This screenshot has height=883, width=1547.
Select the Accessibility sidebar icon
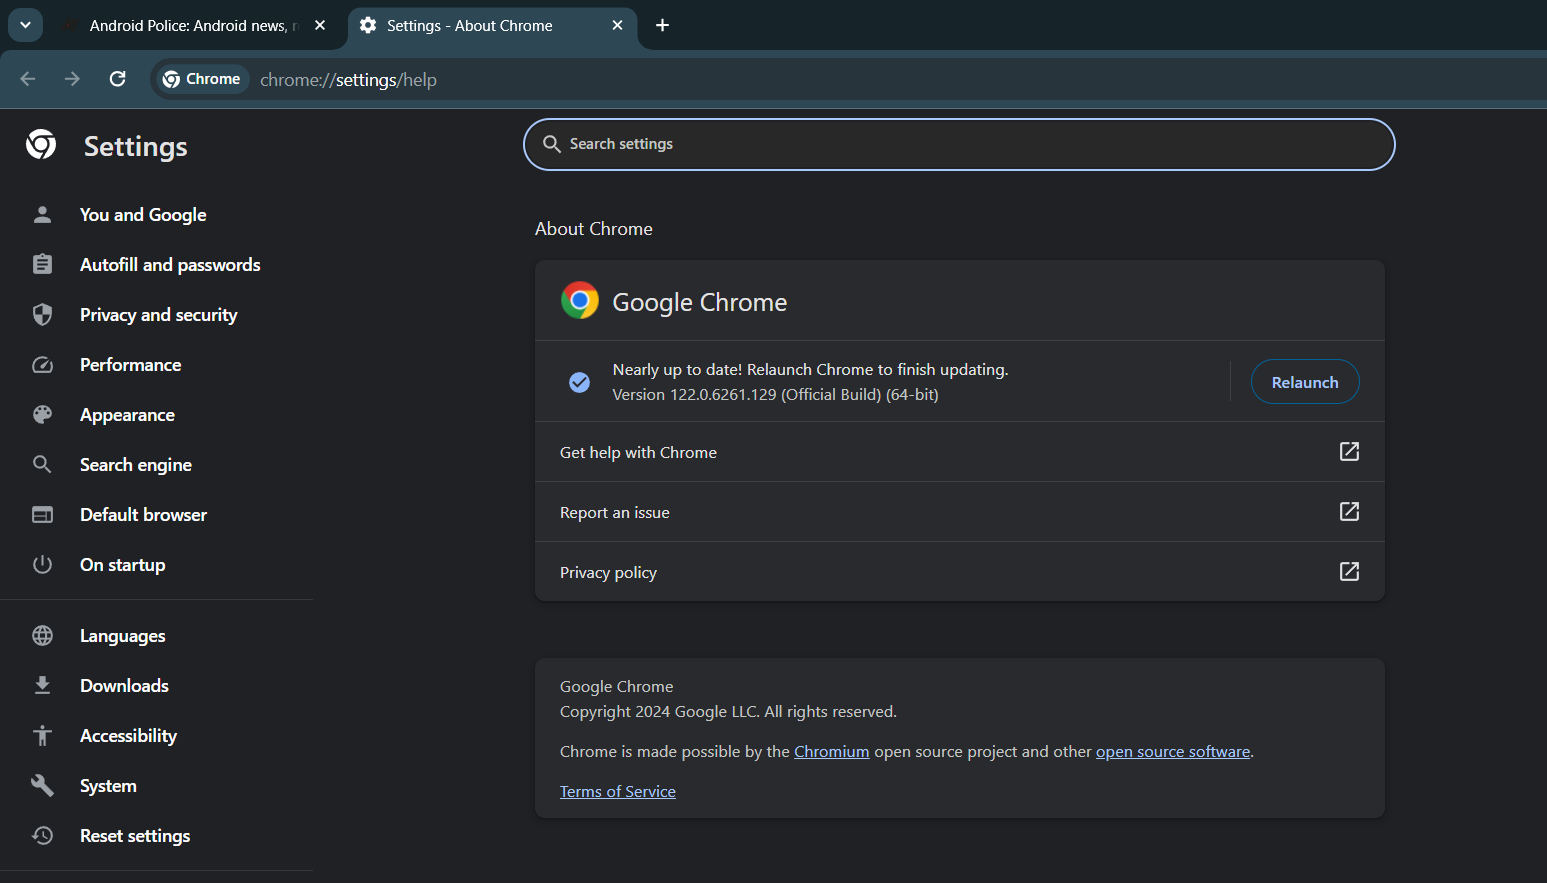tap(42, 735)
